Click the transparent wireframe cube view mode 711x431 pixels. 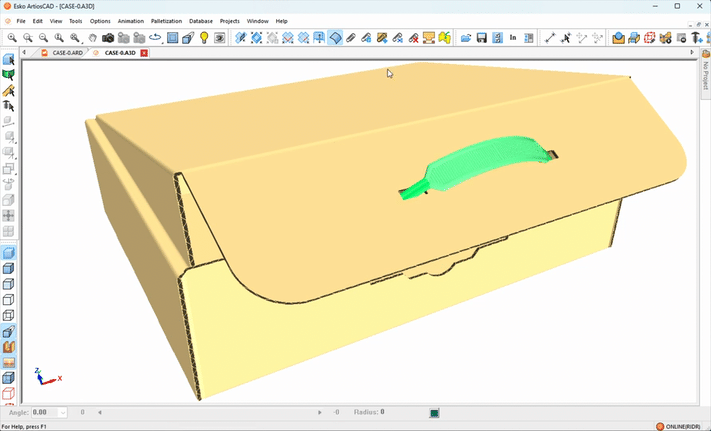(x=8, y=315)
